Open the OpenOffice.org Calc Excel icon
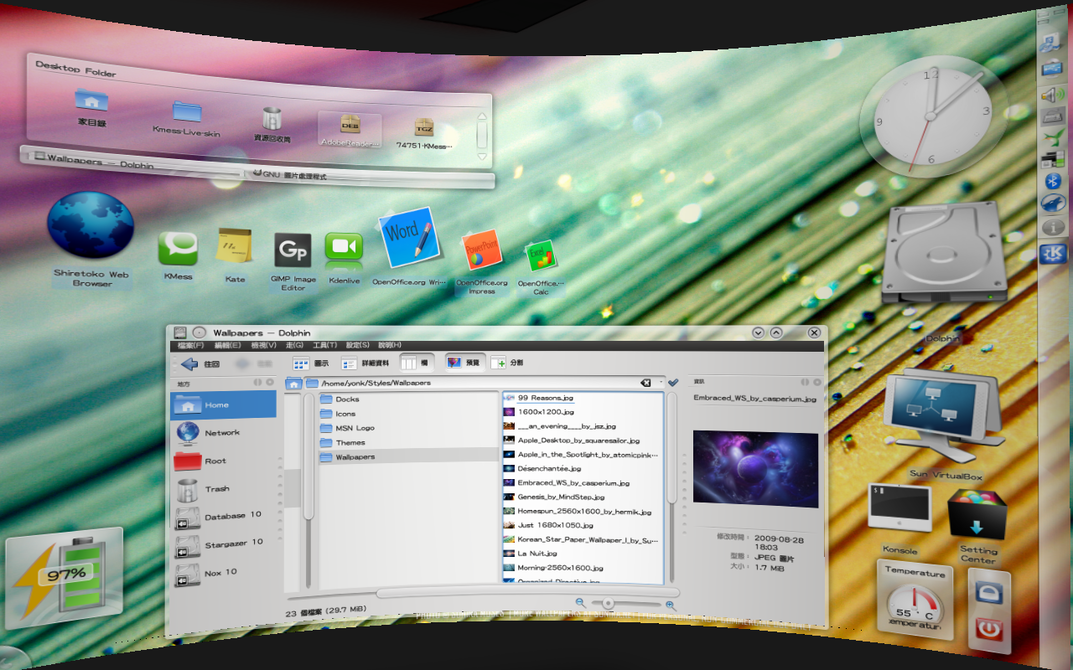This screenshot has width=1073, height=670. tap(540, 257)
